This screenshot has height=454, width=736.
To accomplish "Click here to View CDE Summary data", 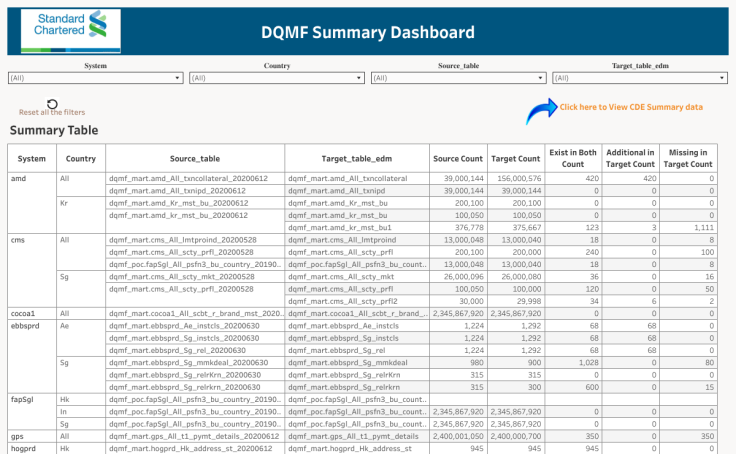I will click(630, 107).
